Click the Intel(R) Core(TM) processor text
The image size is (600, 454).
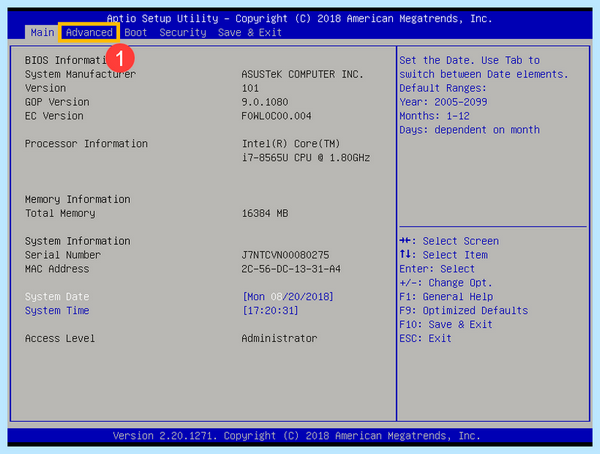pyautogui.click(x=291, y=144)
